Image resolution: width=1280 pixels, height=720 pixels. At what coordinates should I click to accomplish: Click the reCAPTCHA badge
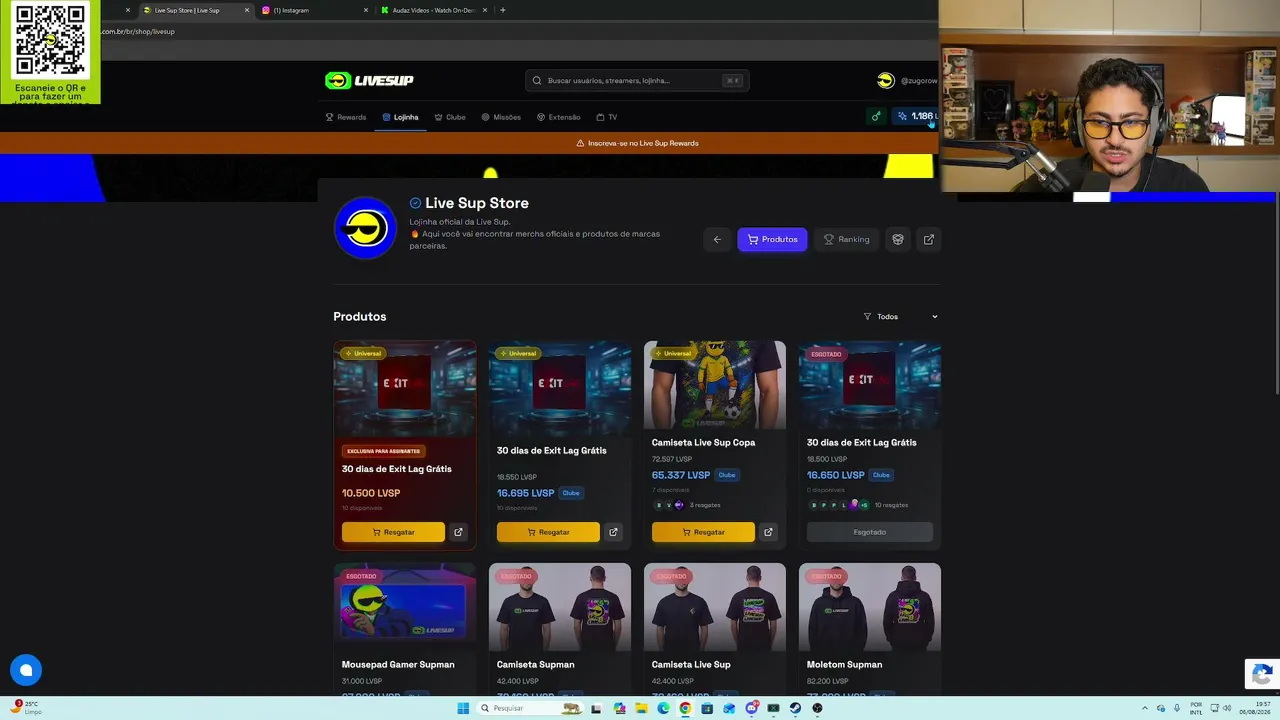(1261, 674)
